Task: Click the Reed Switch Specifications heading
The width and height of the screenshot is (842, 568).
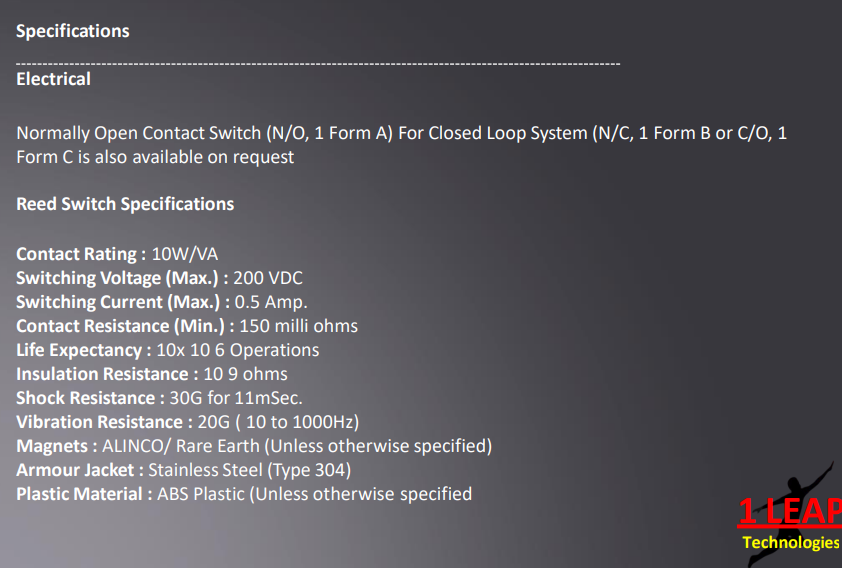Action: pyautogui.click(x=125, y=204)
